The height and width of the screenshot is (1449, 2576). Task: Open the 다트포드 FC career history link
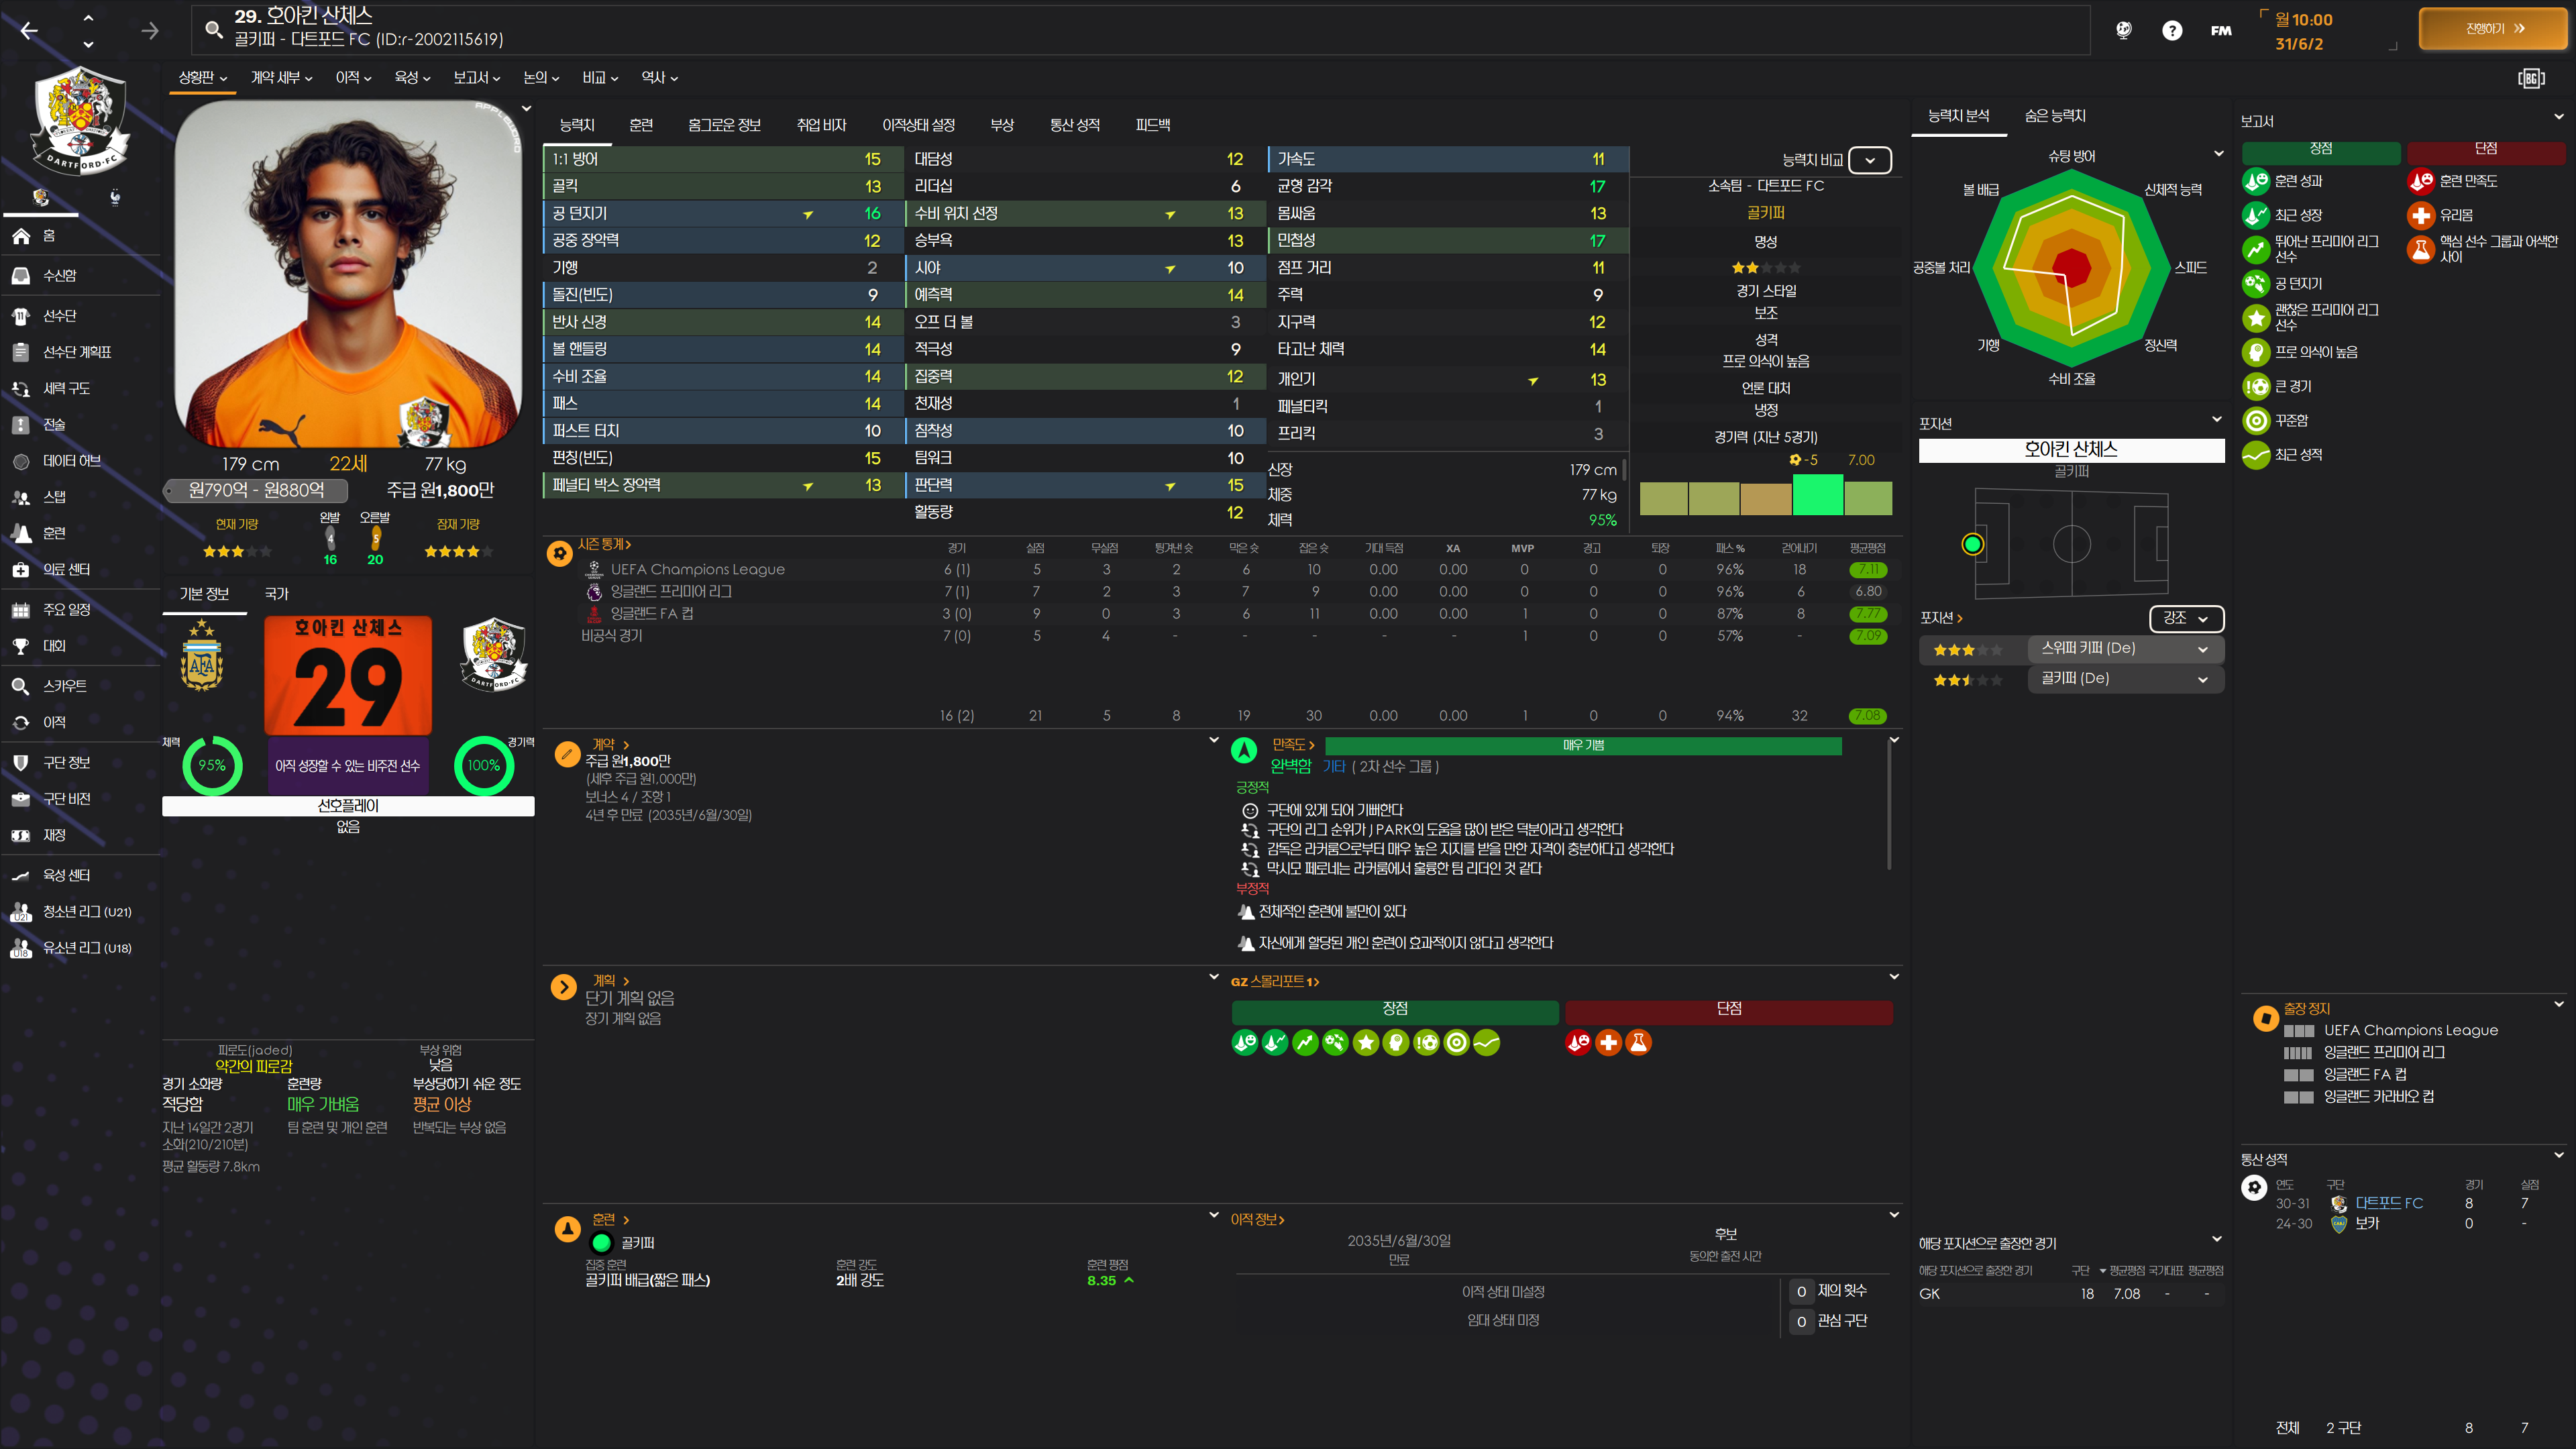point(2388,1203)
